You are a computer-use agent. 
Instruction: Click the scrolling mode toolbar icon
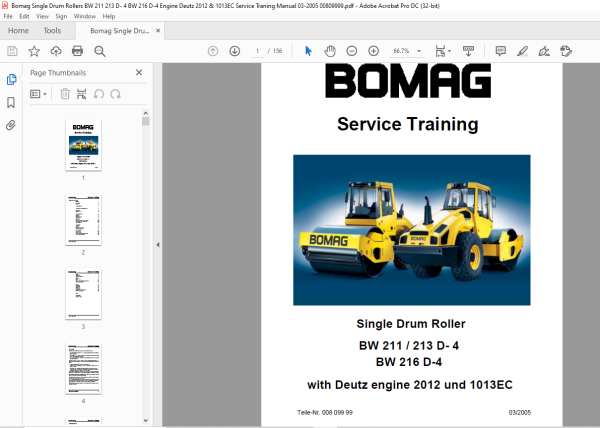[468, 51]
